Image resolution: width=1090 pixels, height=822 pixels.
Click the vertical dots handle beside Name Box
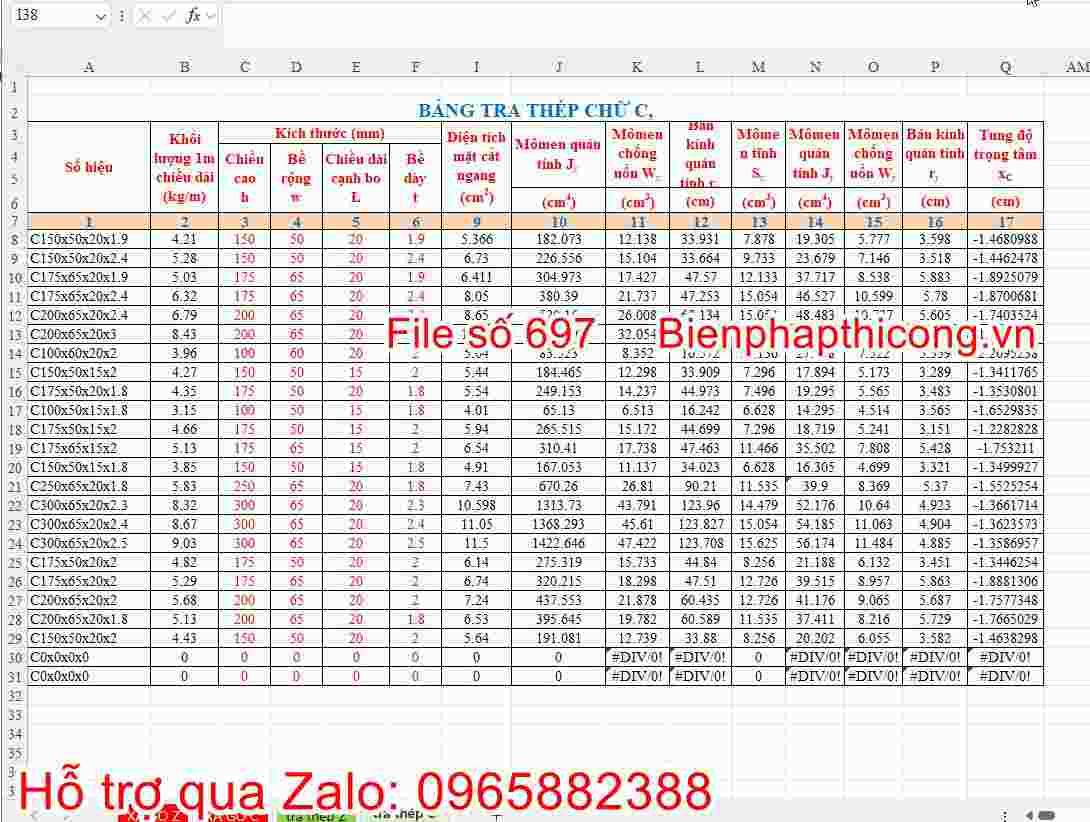pos(121,15)
